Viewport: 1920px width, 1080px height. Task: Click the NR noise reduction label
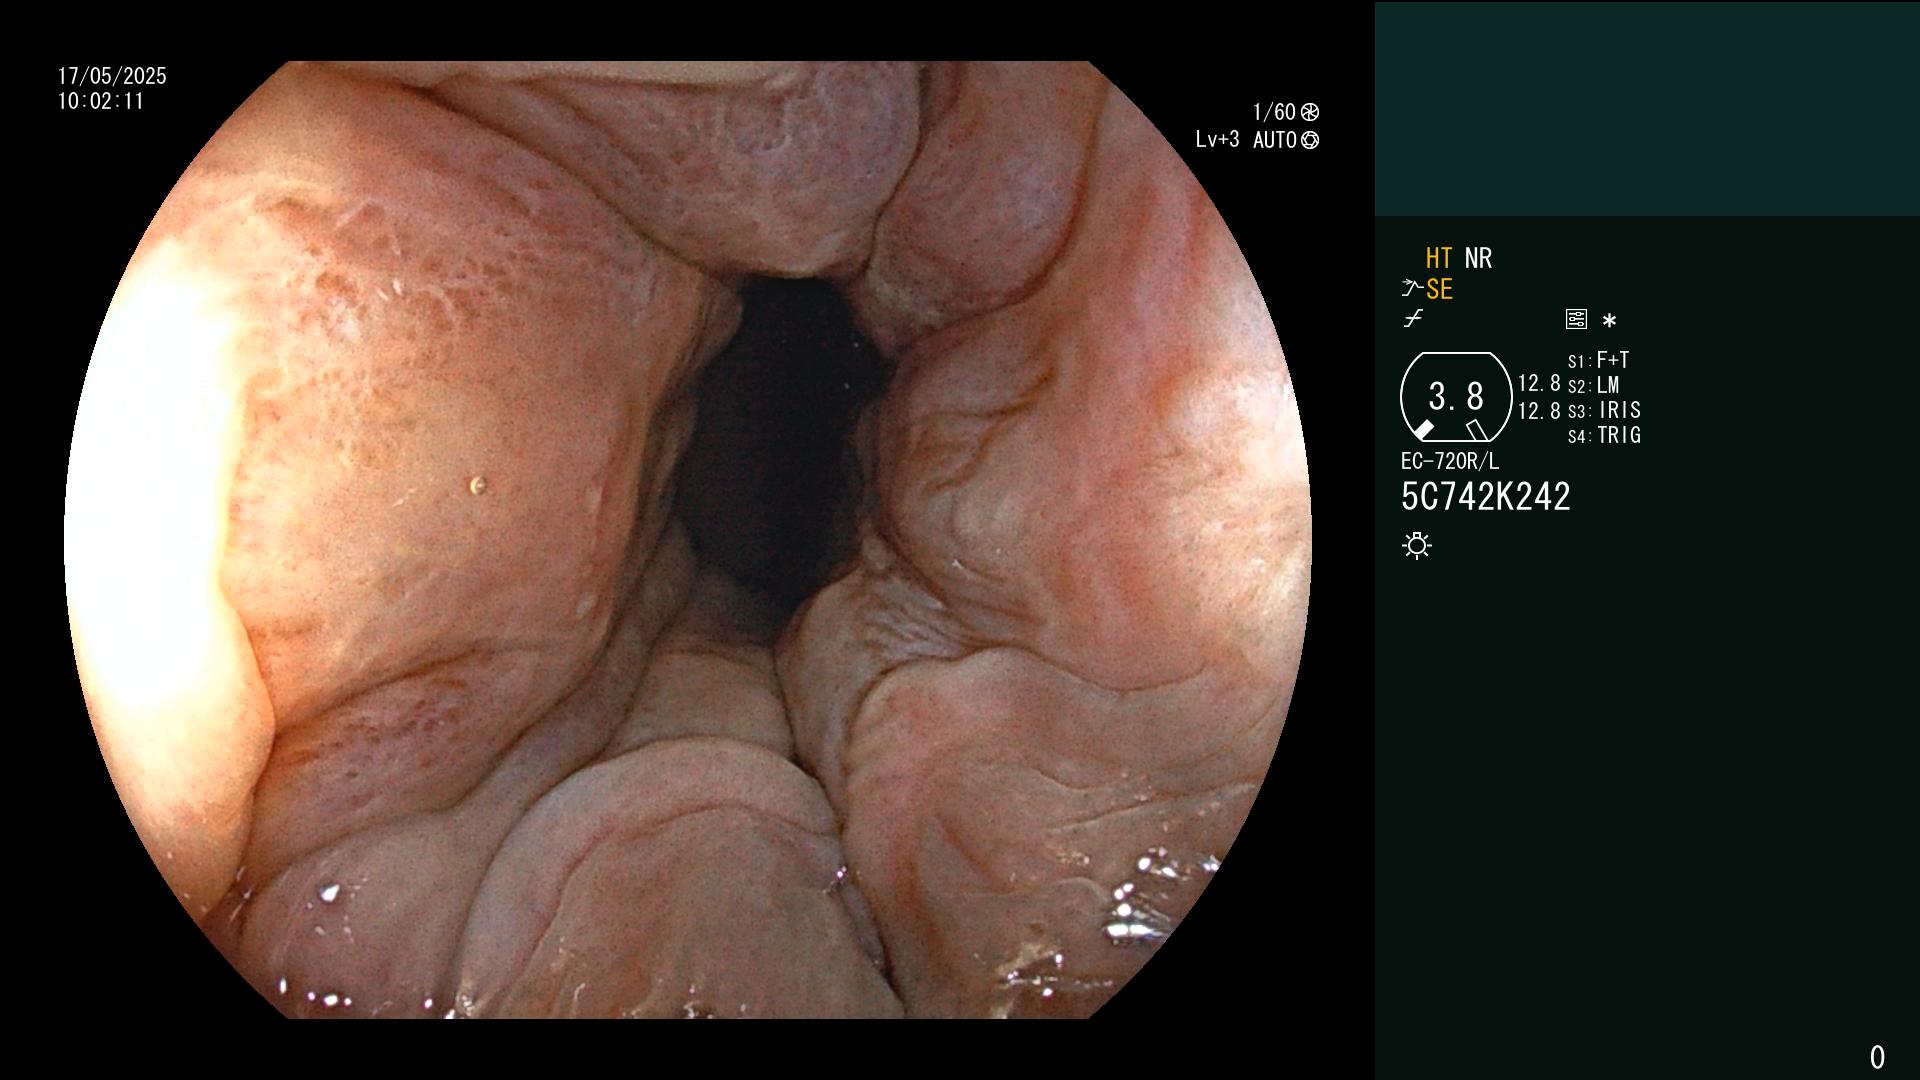[x=1478, y=258]
